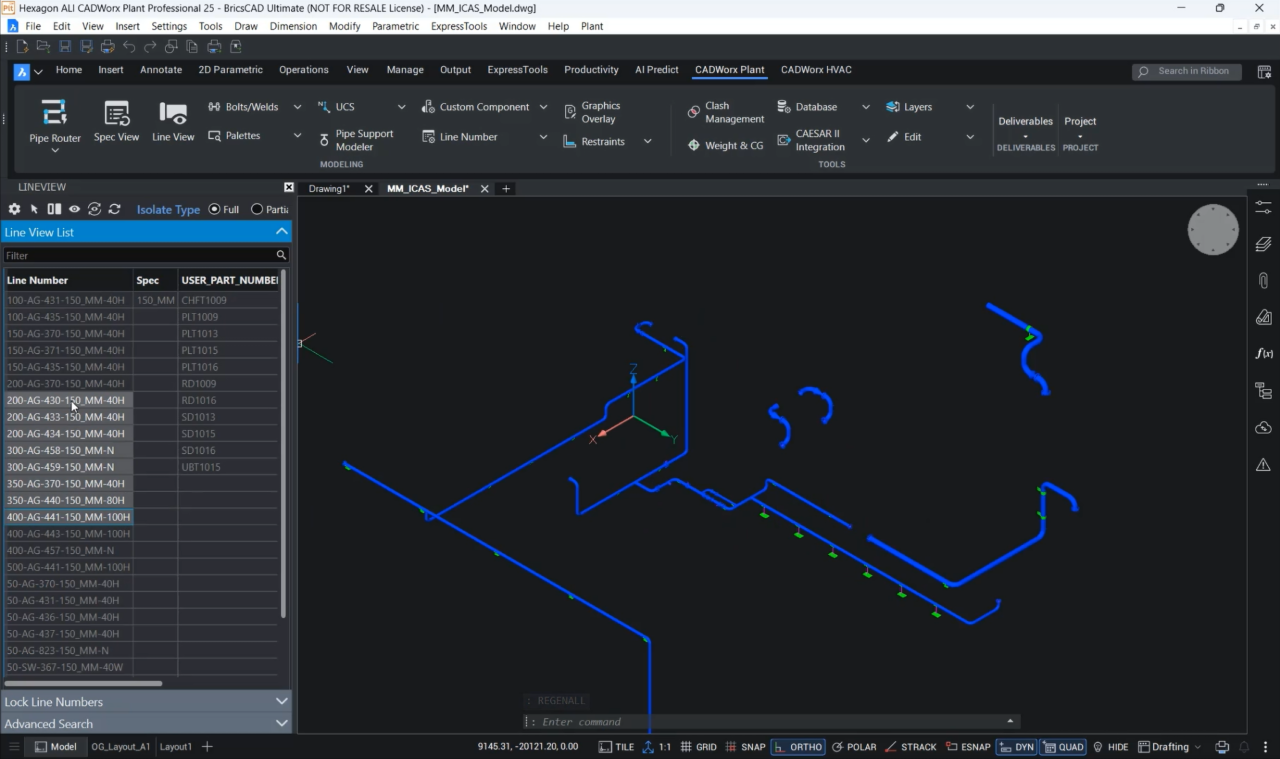Image resolution: width=1280 pixels, height=759 pixels.
Task: Select the Partial isolate type radio
Action: [x=257, y=209]
